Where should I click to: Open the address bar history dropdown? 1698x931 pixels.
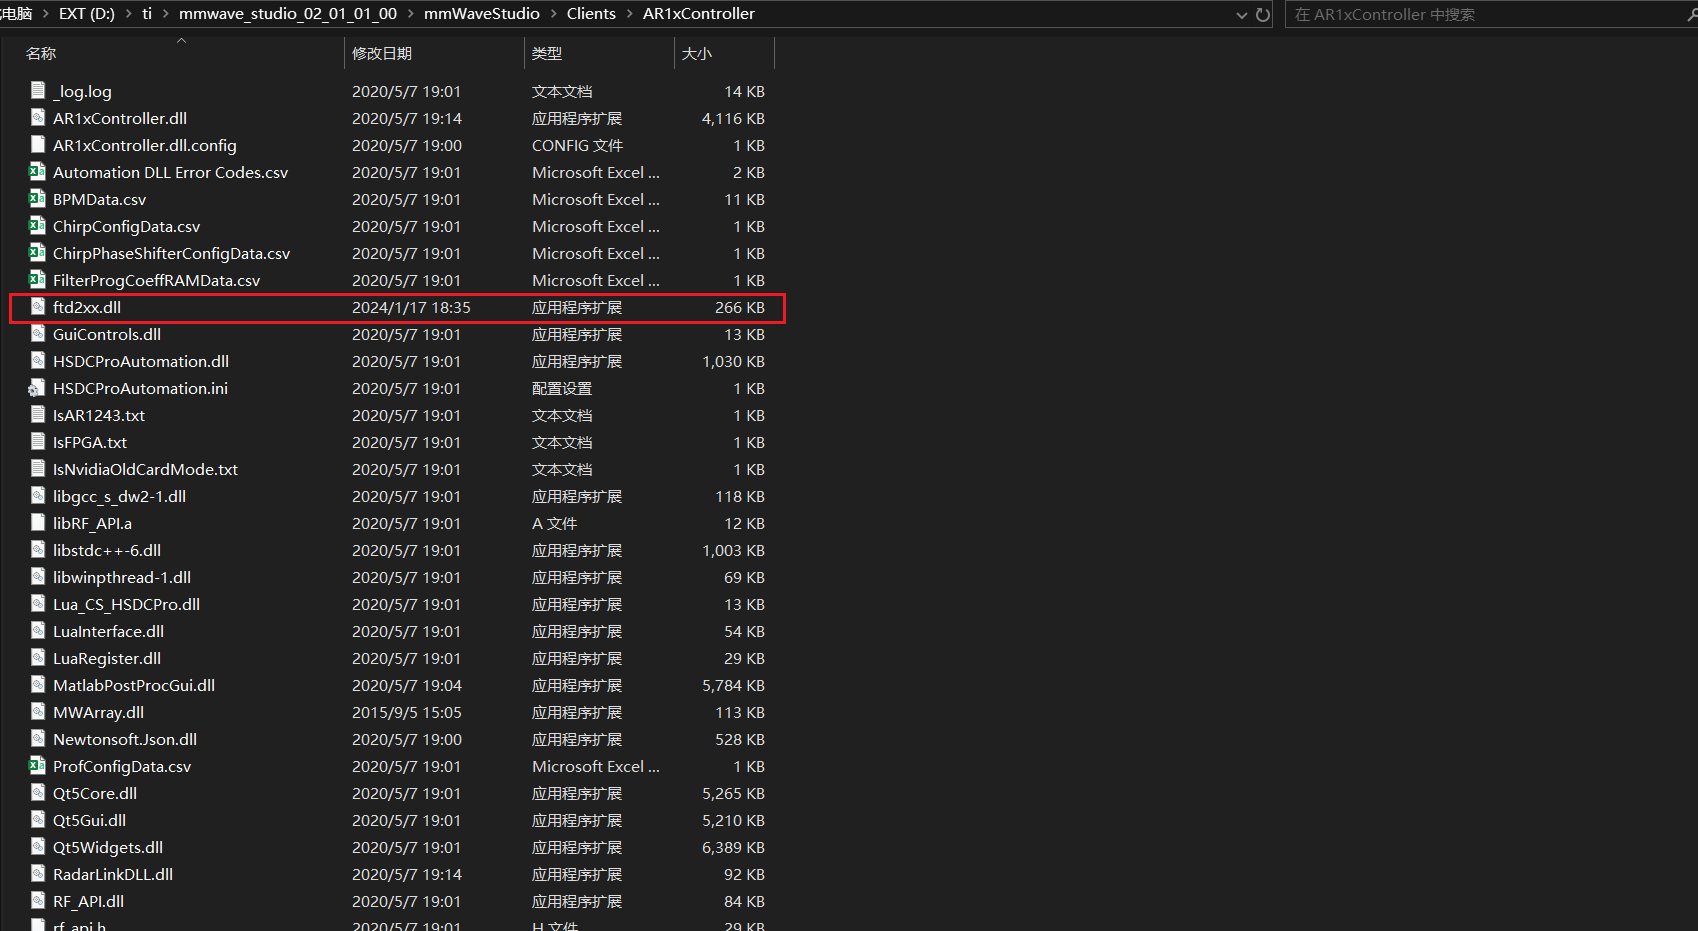coord(1242,14)
